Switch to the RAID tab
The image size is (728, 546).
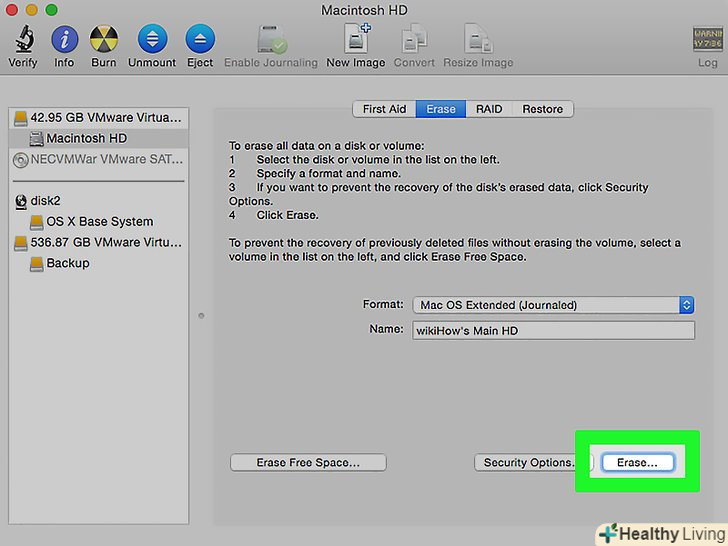489,109
